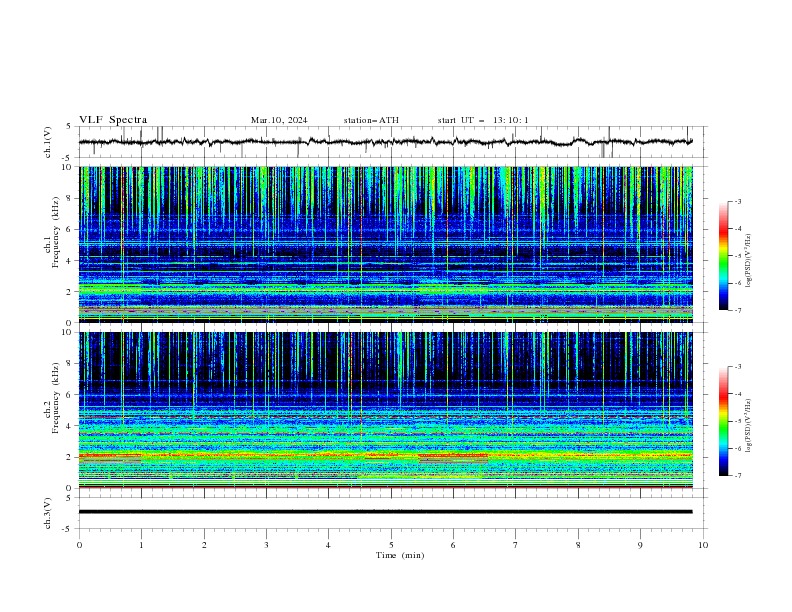Image resolution: width=792 pixels, height=612 pixels.
Task: Click the "ch.3(V)" vertical axis label
Action: tap(47, 513)
